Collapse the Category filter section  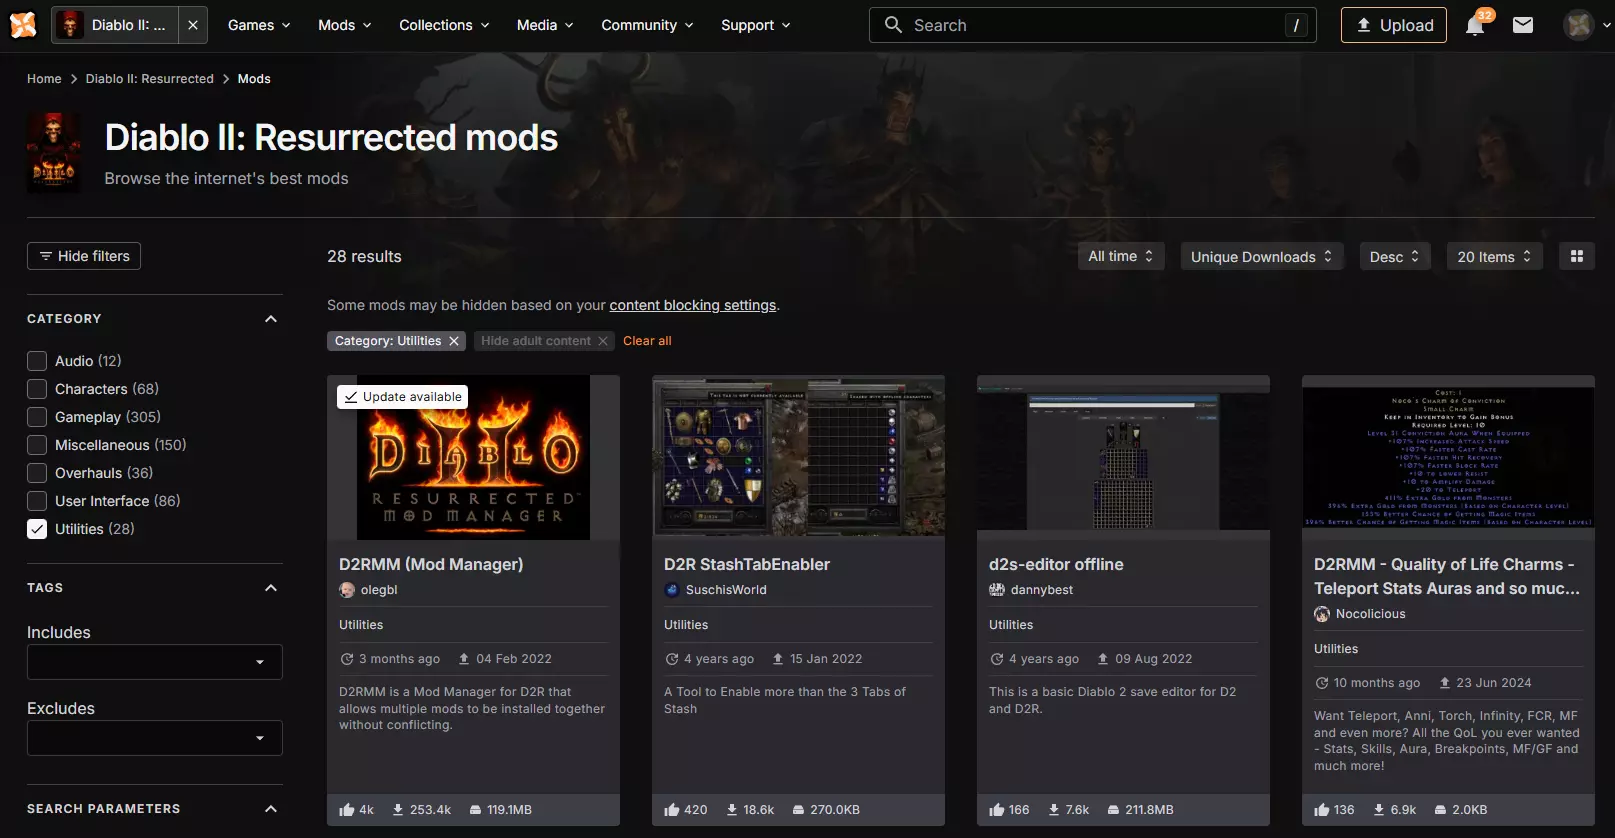point(271,319)
